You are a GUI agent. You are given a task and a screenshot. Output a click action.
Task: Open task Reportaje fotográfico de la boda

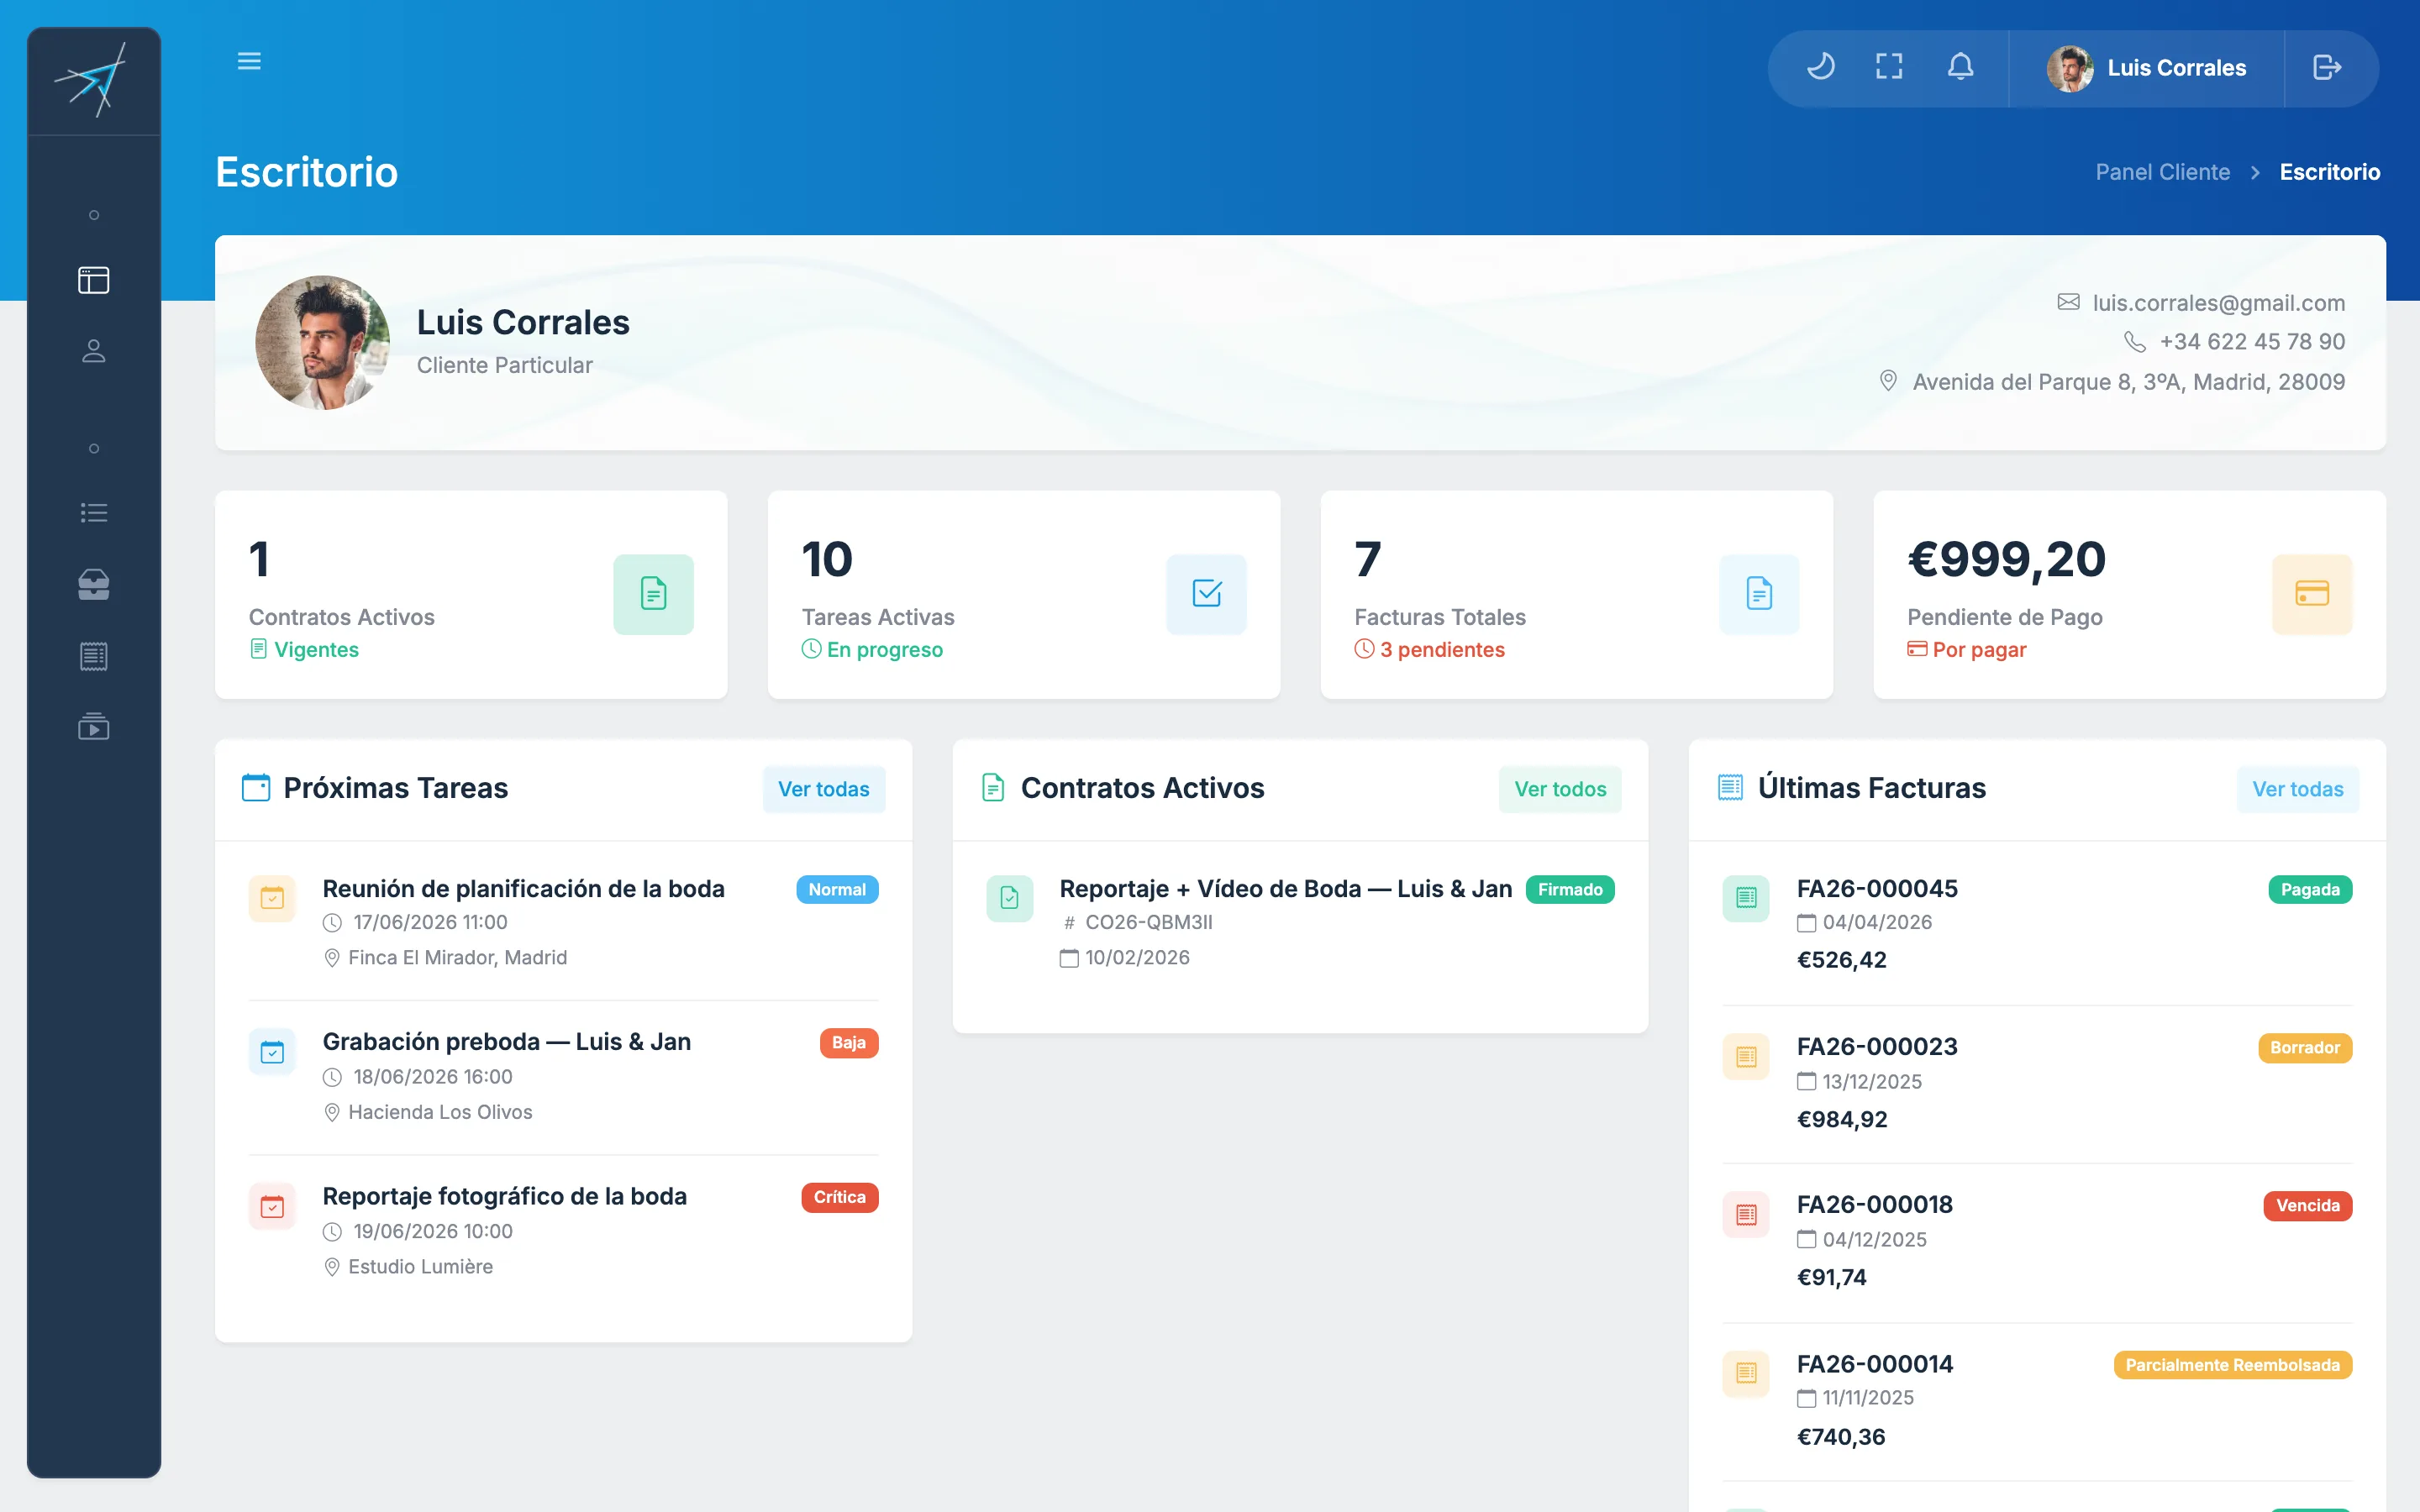click(504, 1197)
